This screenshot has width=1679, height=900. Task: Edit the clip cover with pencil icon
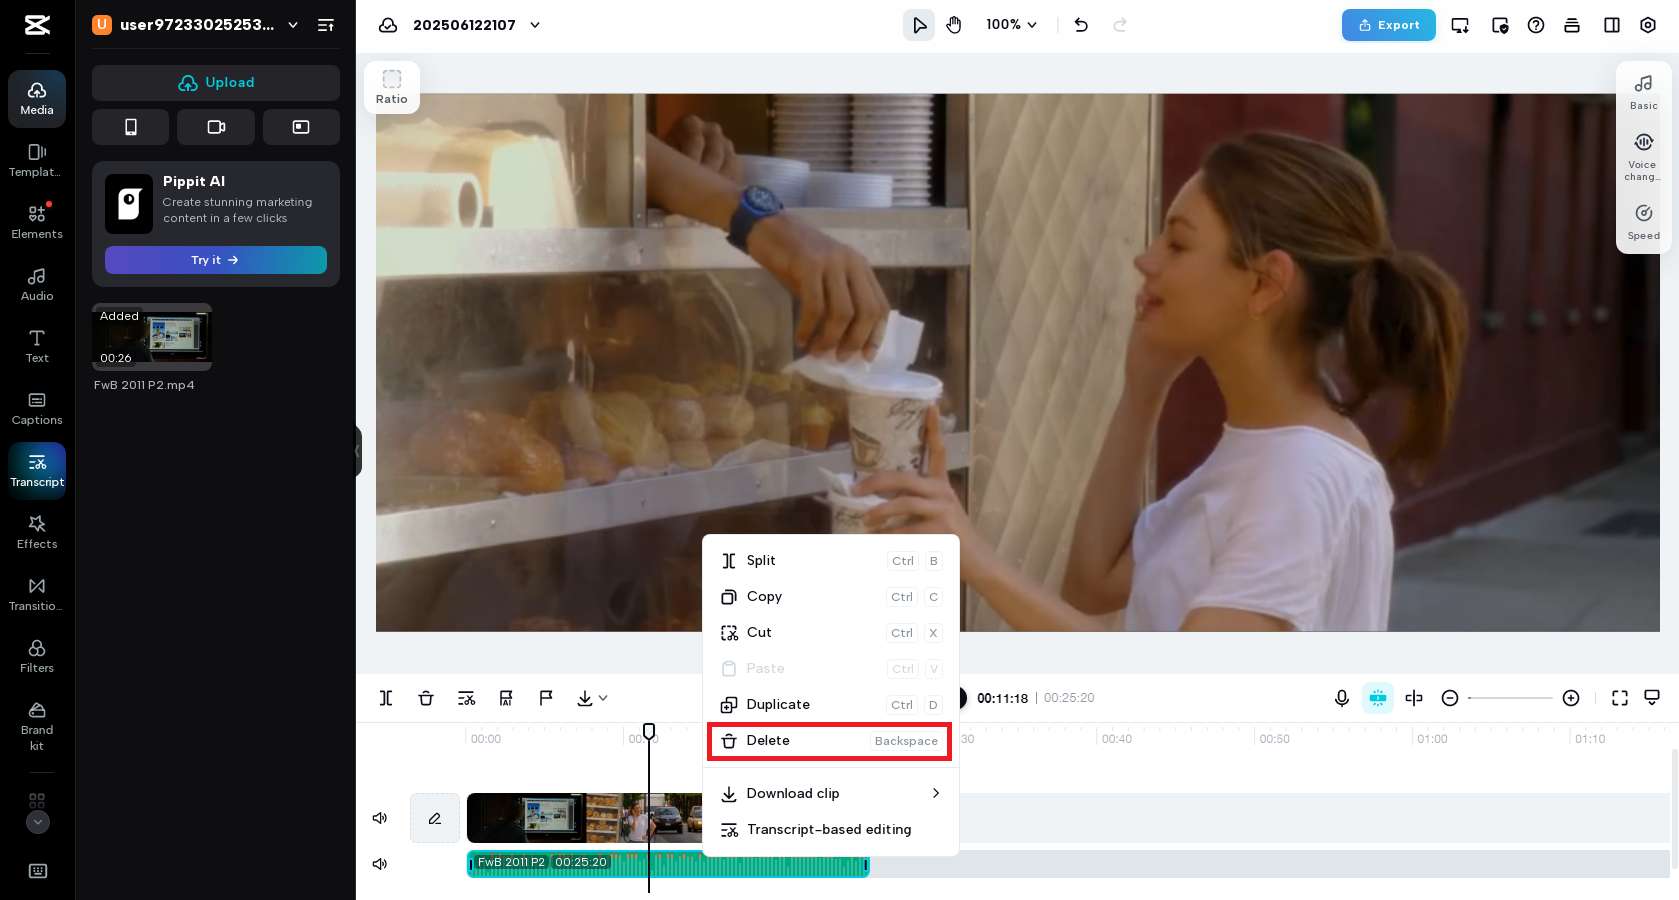click(435, 818)
